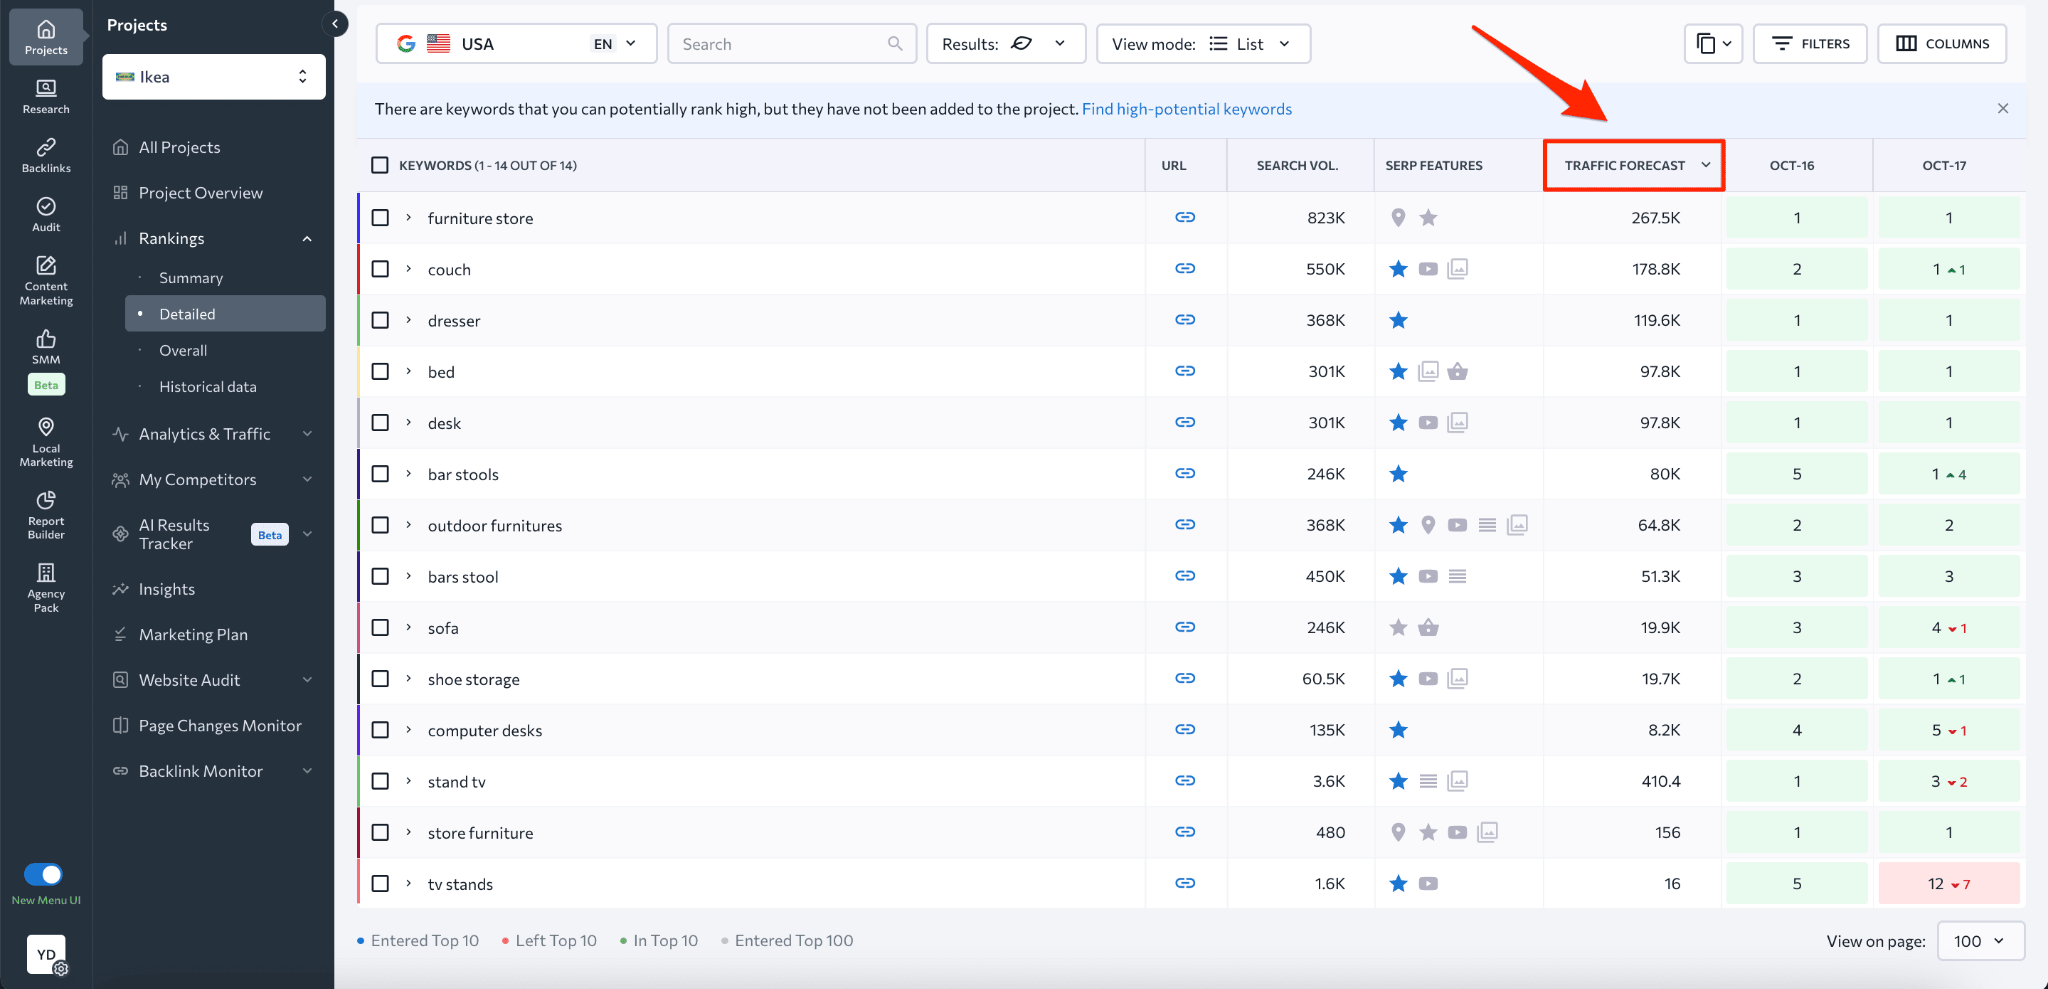Image resolution: width=2048 pixels, height=989 pixels.
Task: Click the URL link icon for couch keyword
Action: click(1185, 268)
